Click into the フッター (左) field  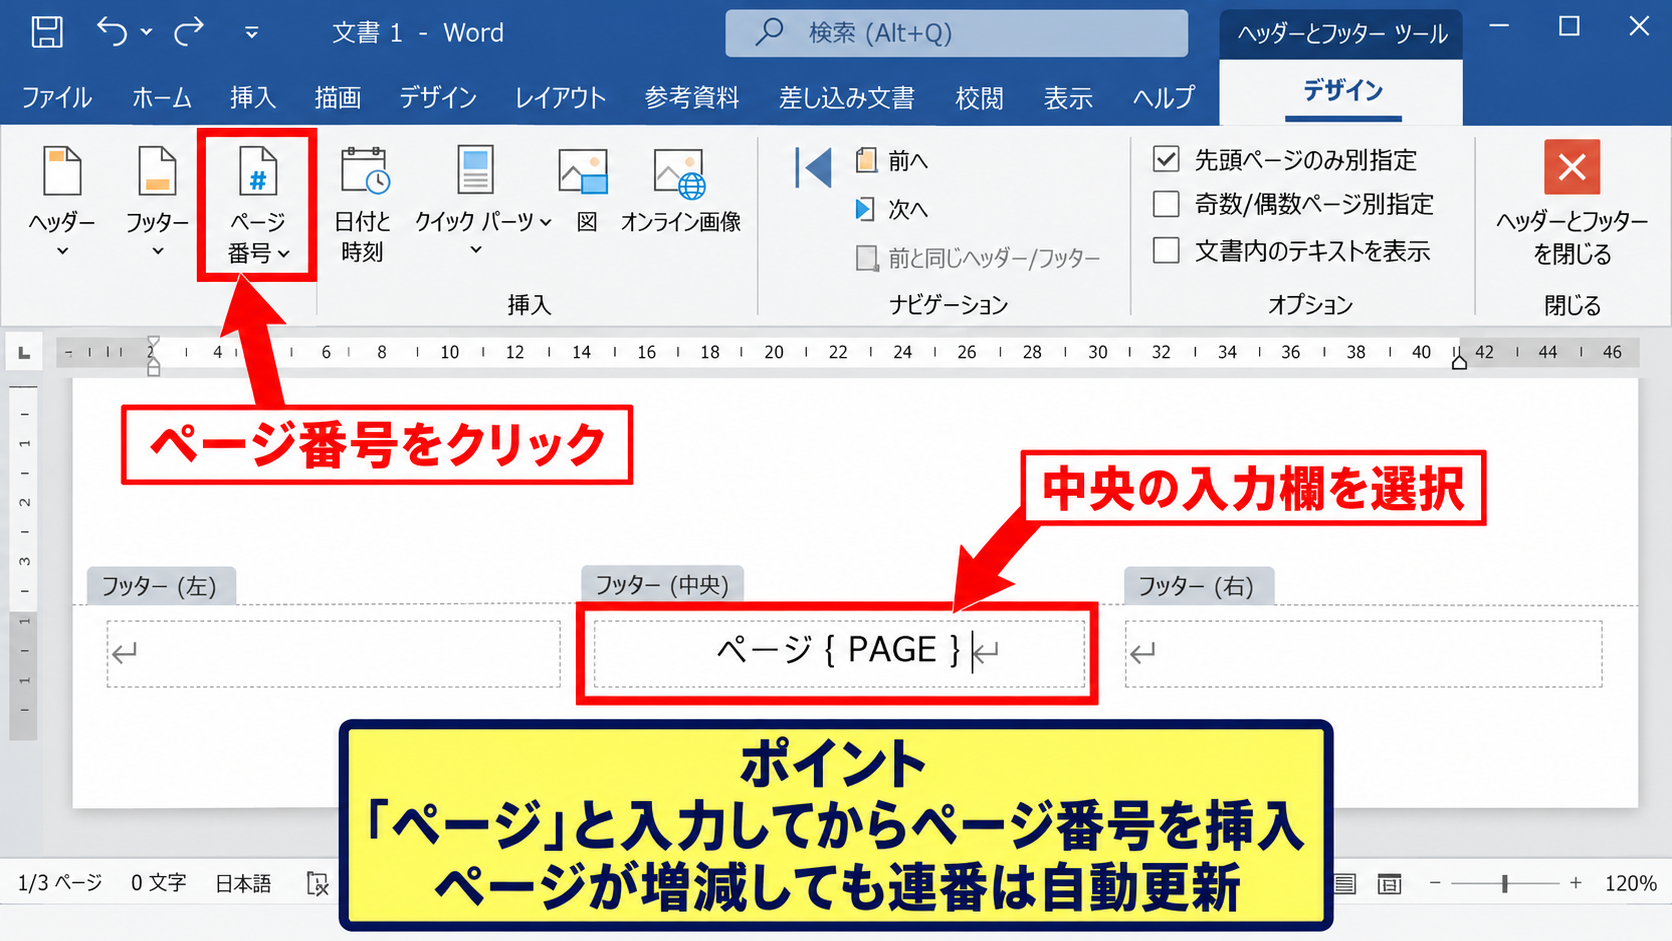pyautogui.click(x=333, y=653)
